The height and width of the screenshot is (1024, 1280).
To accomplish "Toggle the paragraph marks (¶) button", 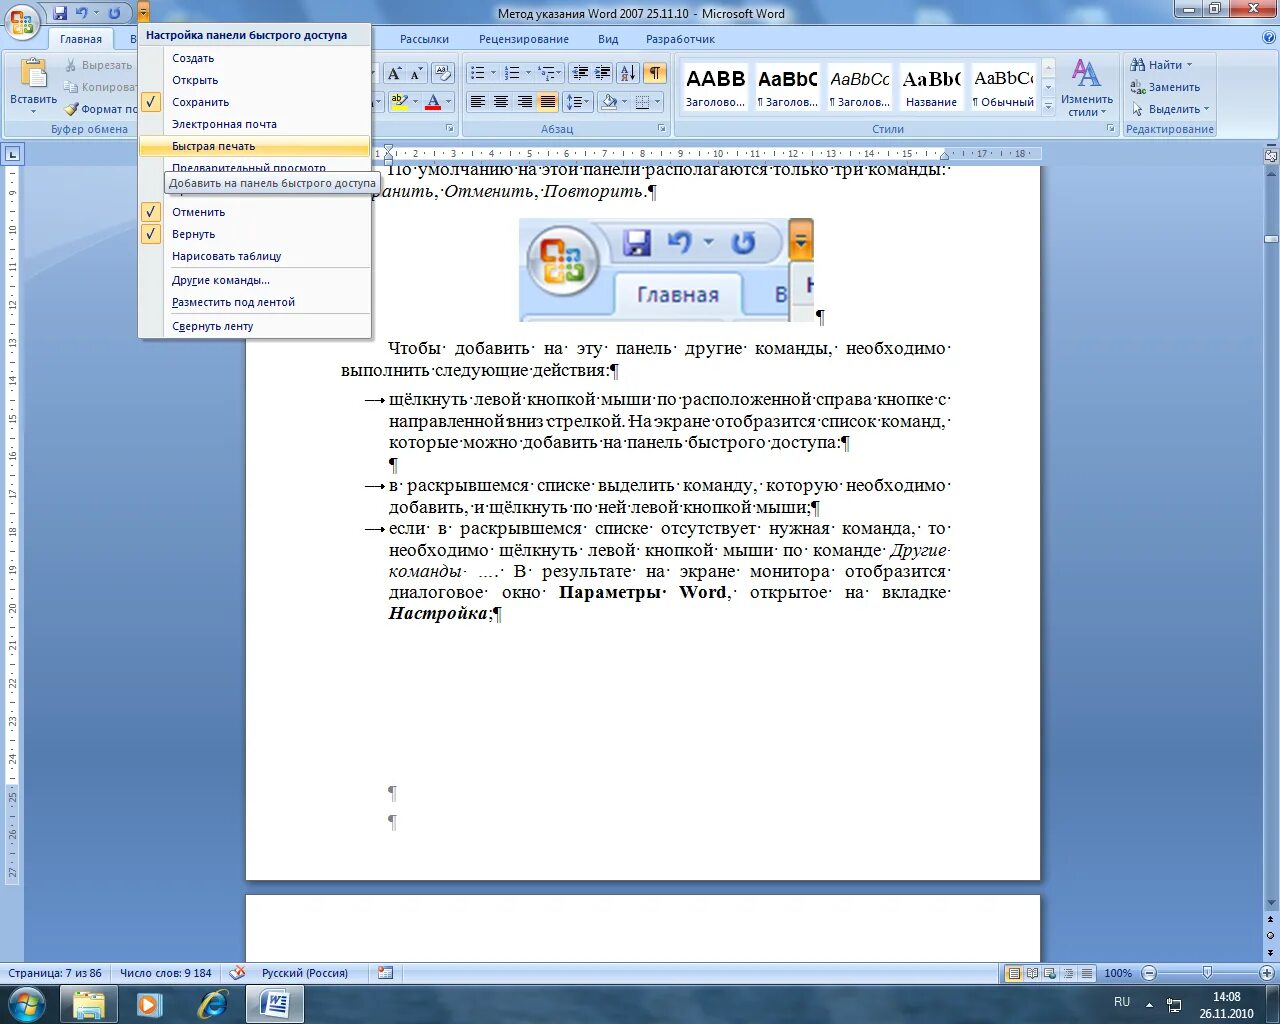I will click(654, 73).
